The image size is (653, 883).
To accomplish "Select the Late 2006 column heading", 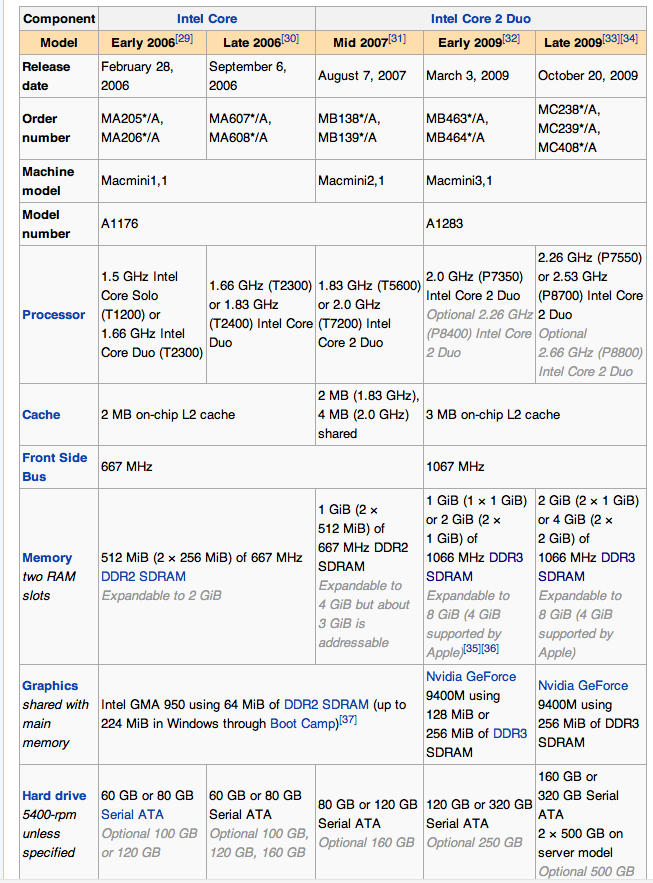I will click(261, 43).
